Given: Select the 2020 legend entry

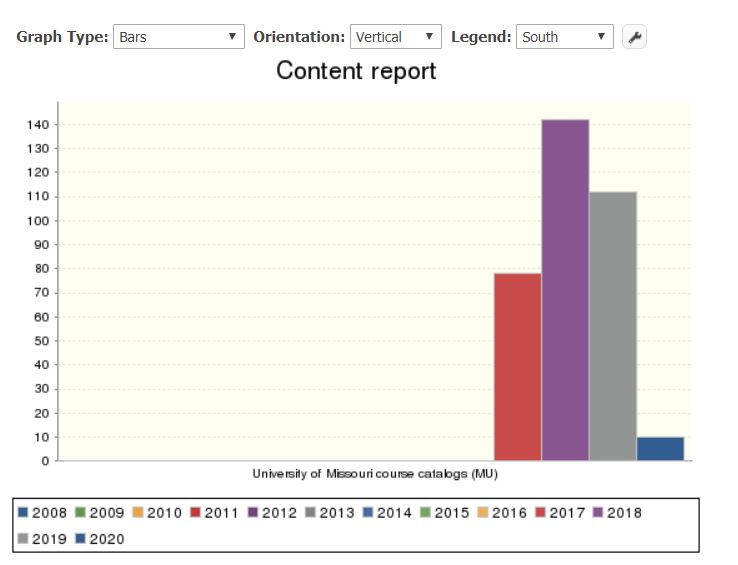Looking at the screenshot, I should pos(100,539).
